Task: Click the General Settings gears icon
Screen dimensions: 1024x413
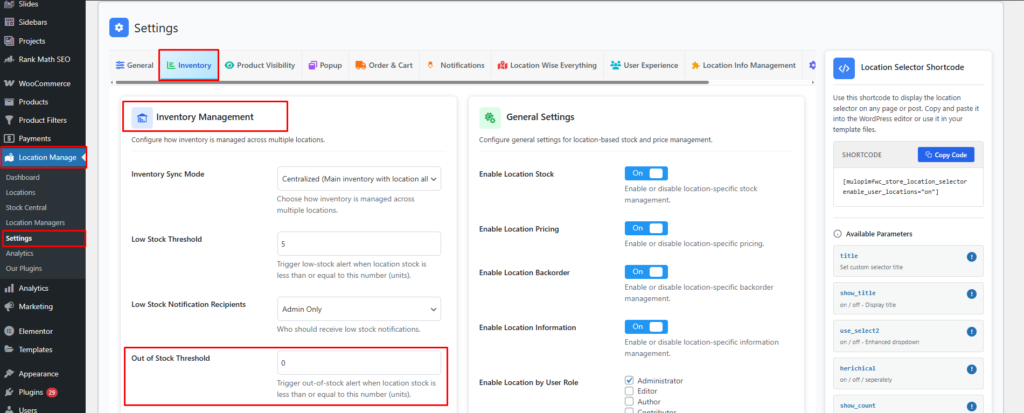Action: click(x=489, y=118)
